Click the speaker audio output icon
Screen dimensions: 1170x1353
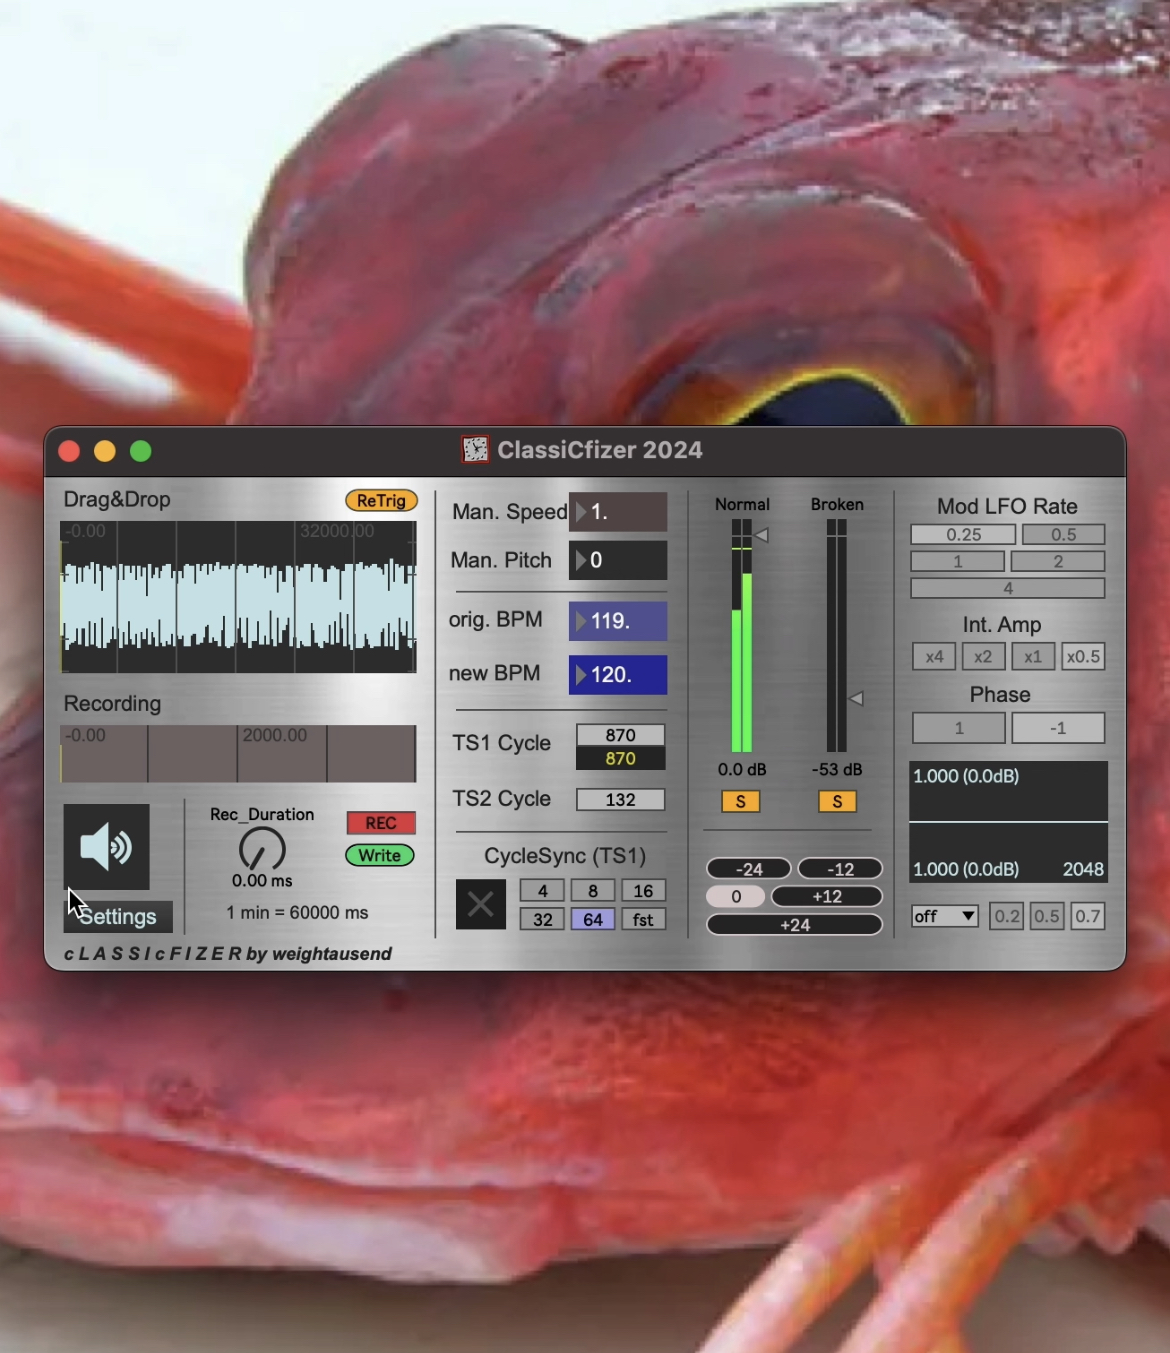click(106, 846)
